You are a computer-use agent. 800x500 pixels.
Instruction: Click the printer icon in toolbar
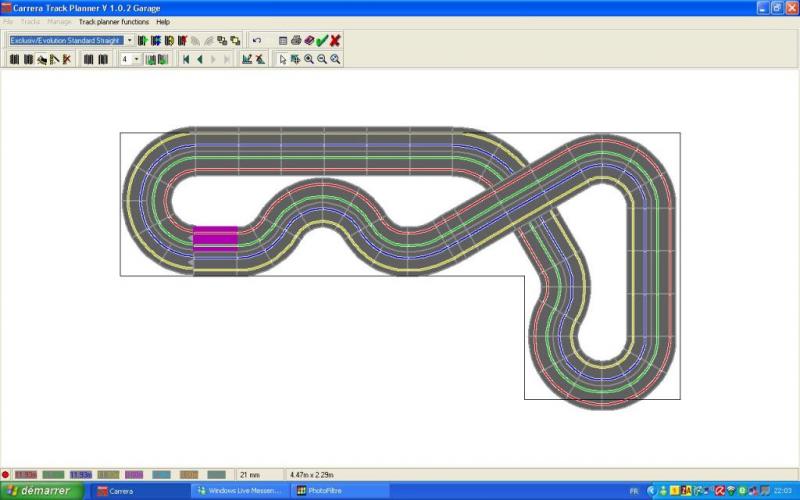pyautogui.click(x=296, y=41)
